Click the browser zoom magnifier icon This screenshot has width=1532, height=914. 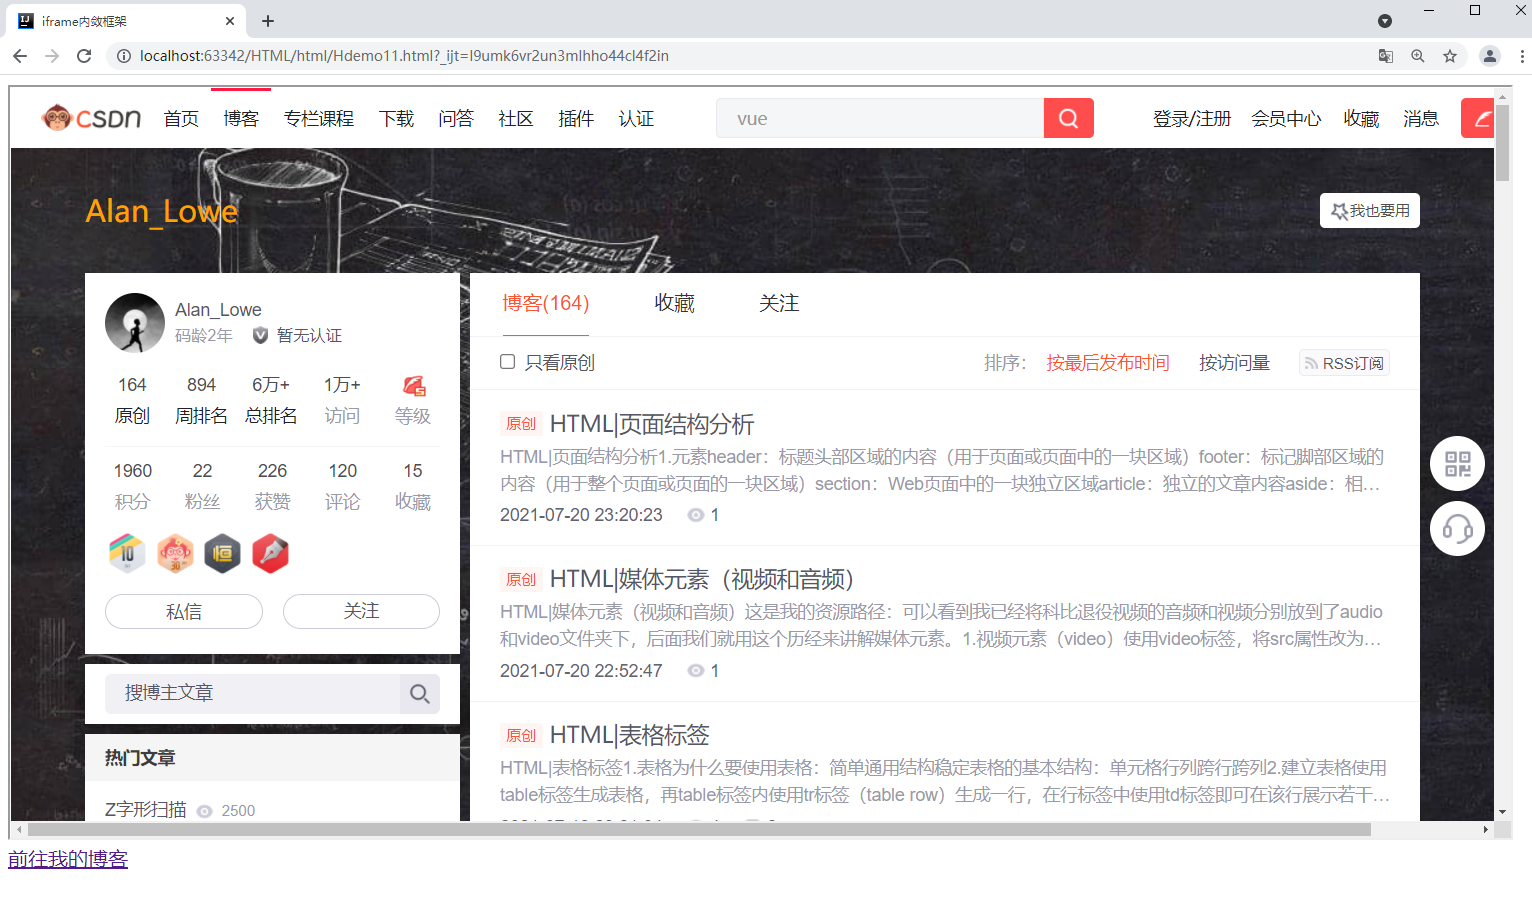pyautogui.click(x=1418, y=56)
